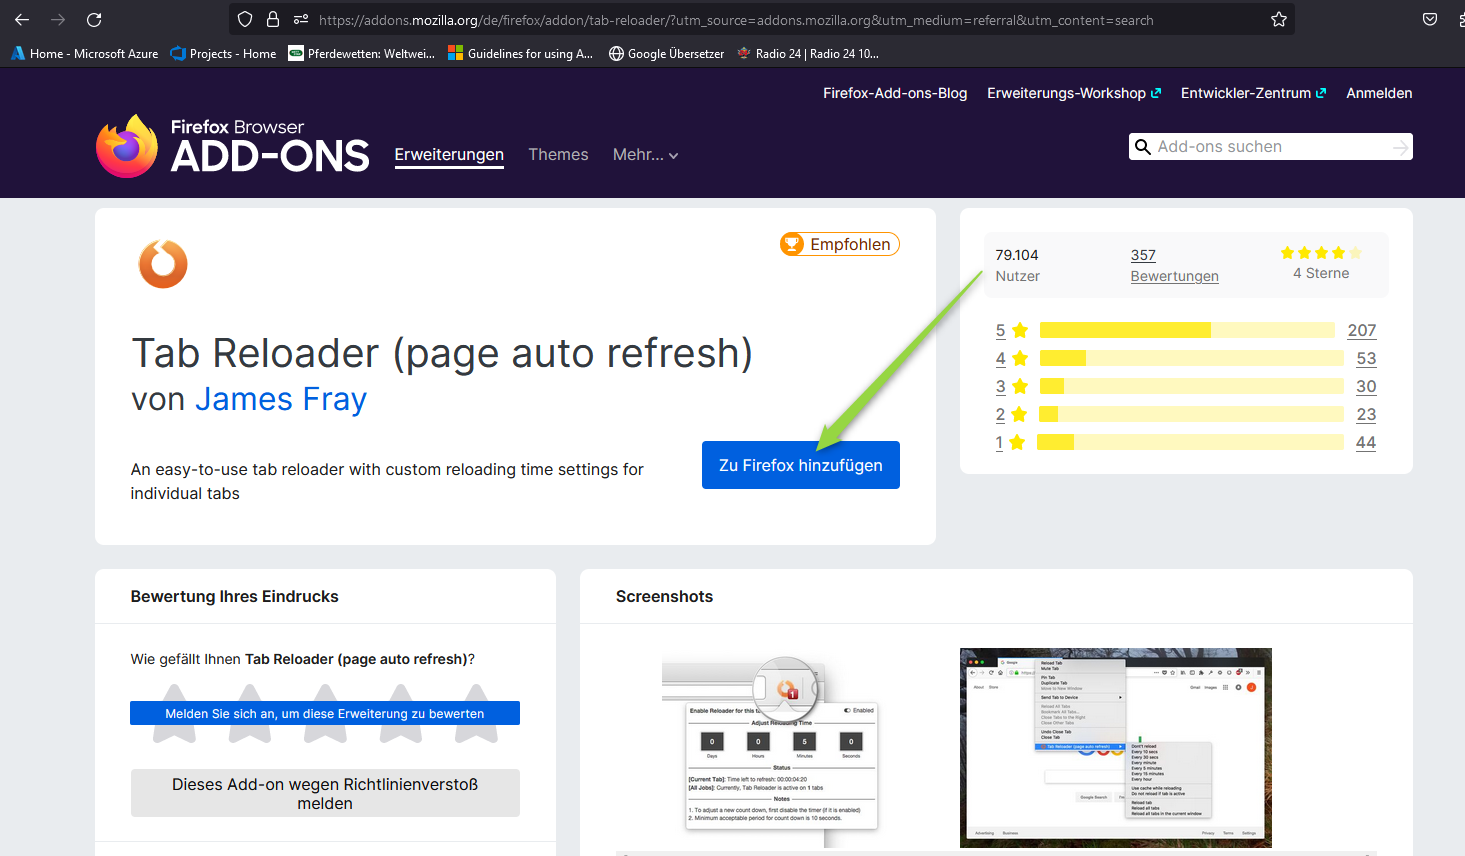1465x856 pixels.
Task: Switch to the Themes tab
Action: tap(558, 155)
